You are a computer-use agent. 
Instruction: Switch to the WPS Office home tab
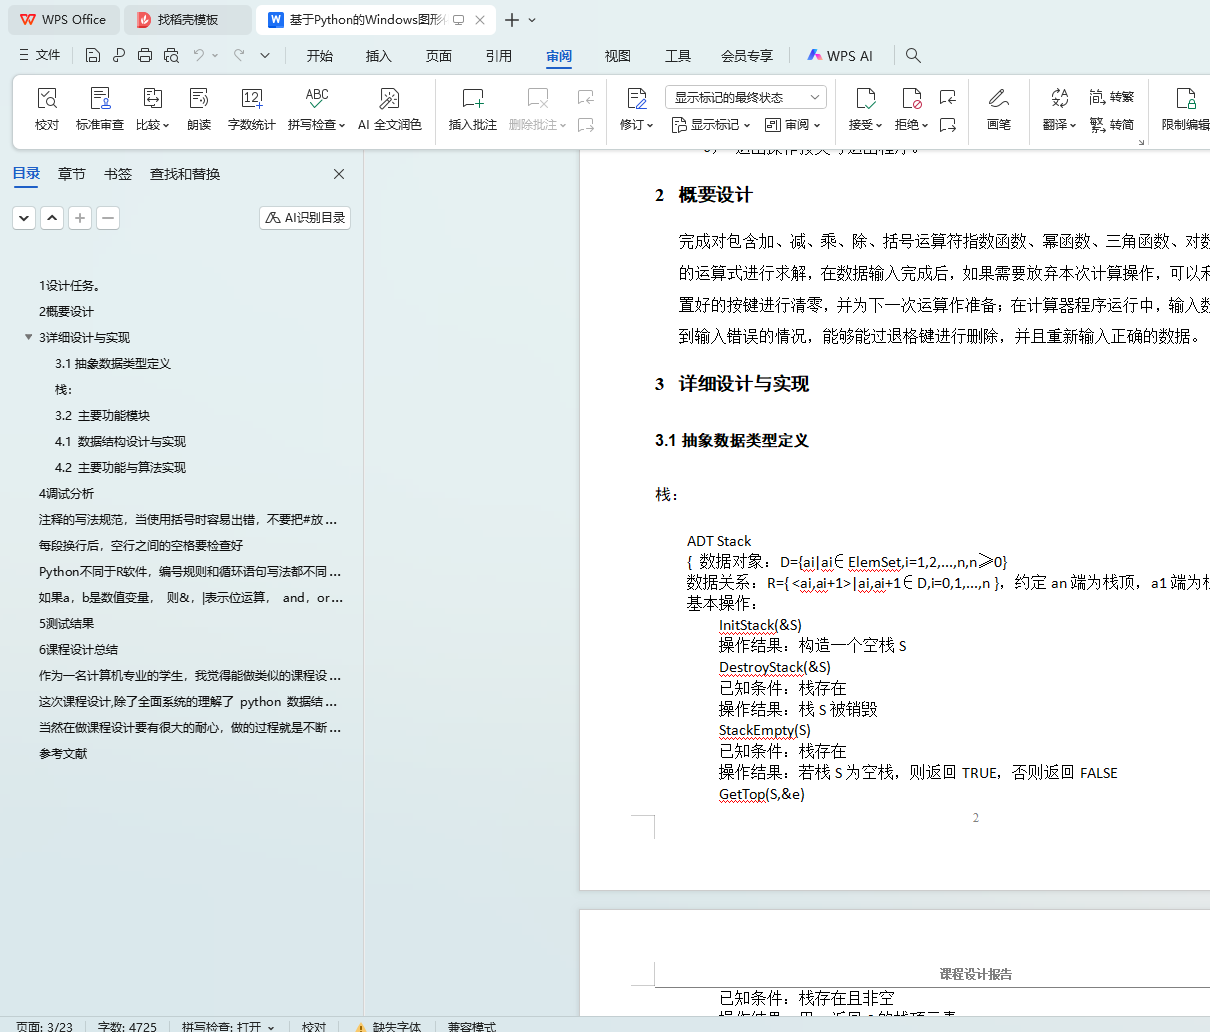tap(64, 20)
